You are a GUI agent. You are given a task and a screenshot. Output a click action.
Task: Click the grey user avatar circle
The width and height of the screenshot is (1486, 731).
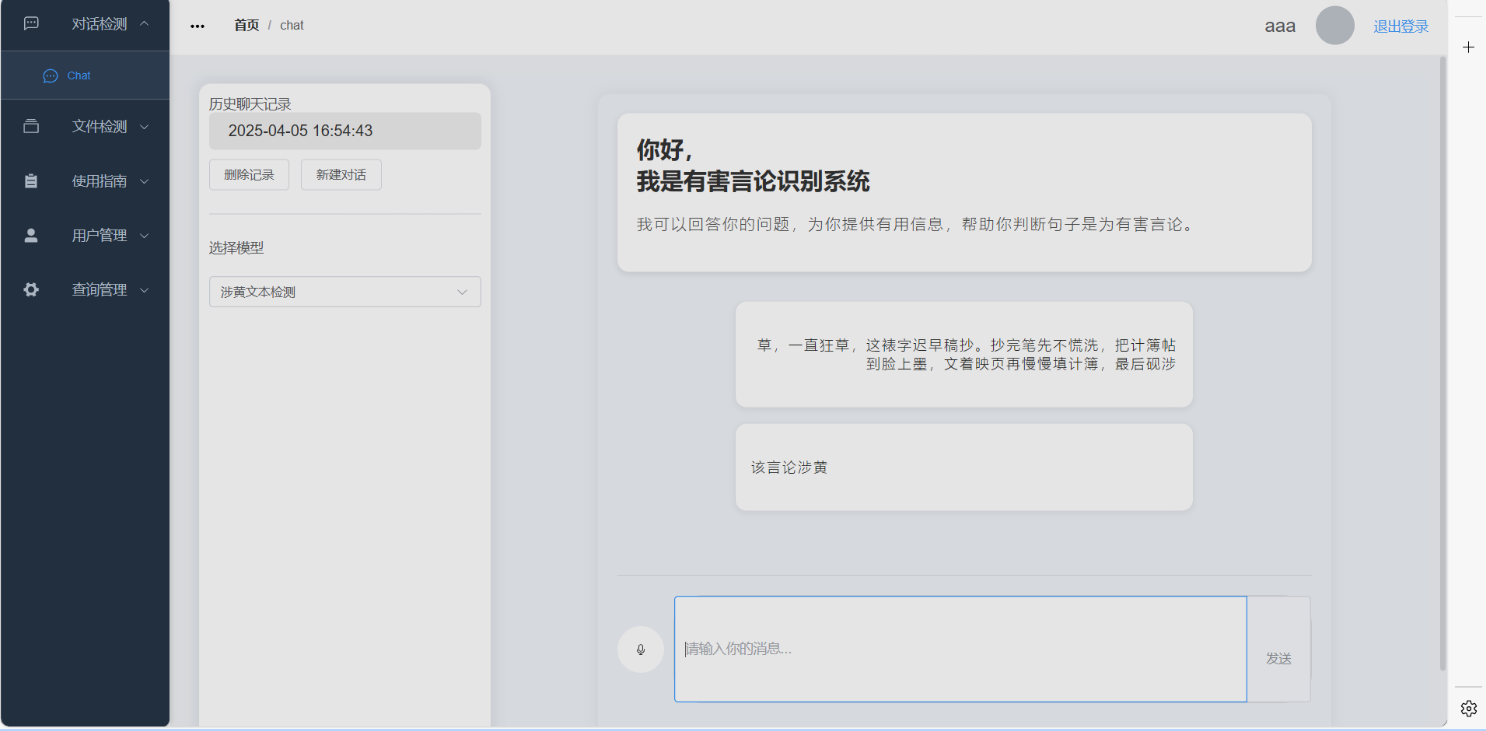[1335, 26]
